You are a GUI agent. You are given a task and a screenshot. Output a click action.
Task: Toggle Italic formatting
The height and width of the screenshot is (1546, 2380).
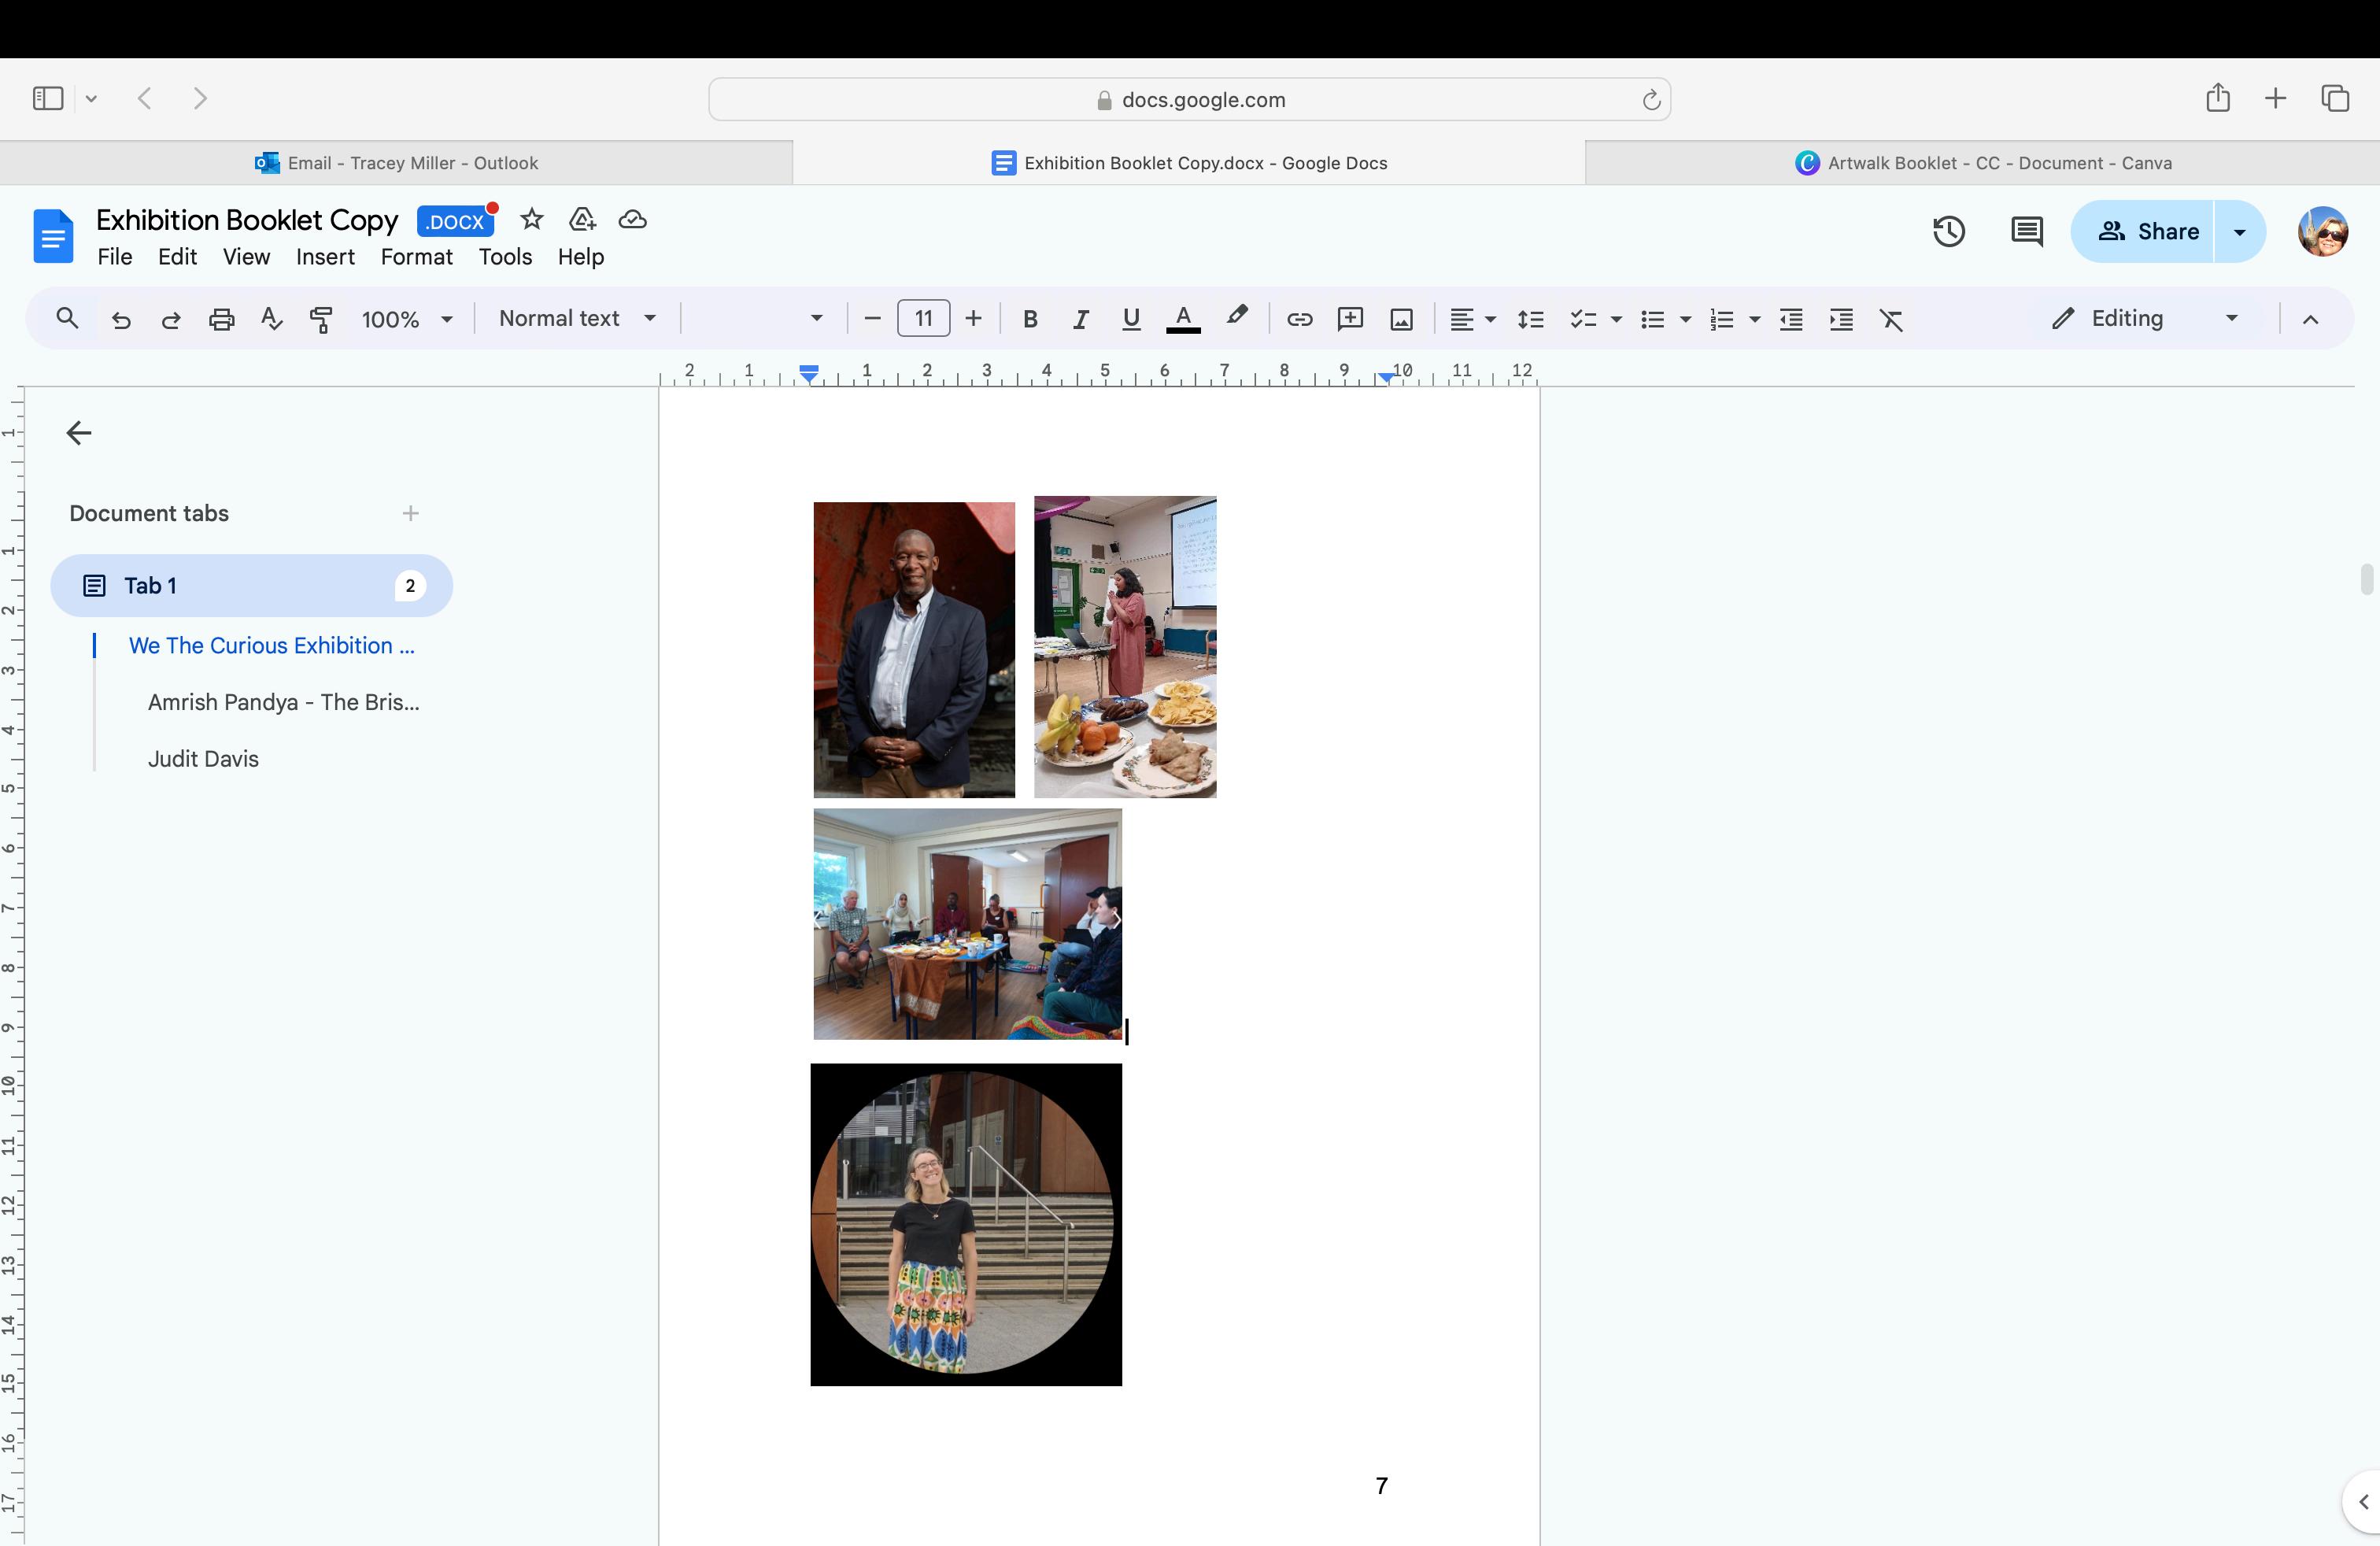(1080, 319)
